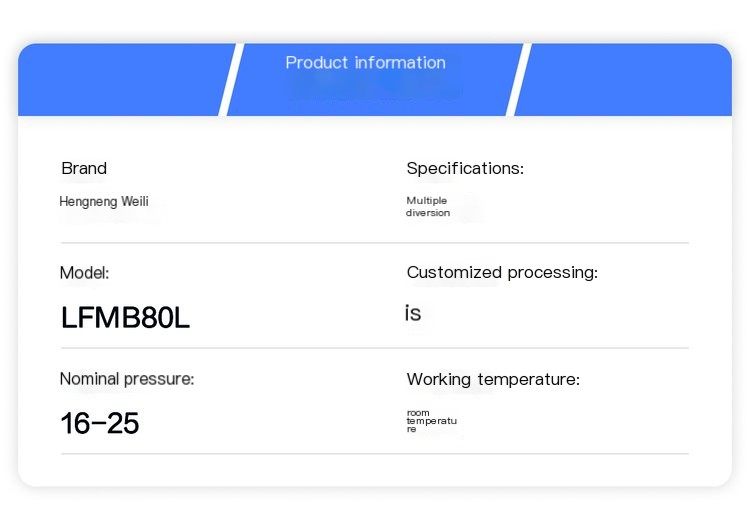Click the 16-25 pressure value

99,423
